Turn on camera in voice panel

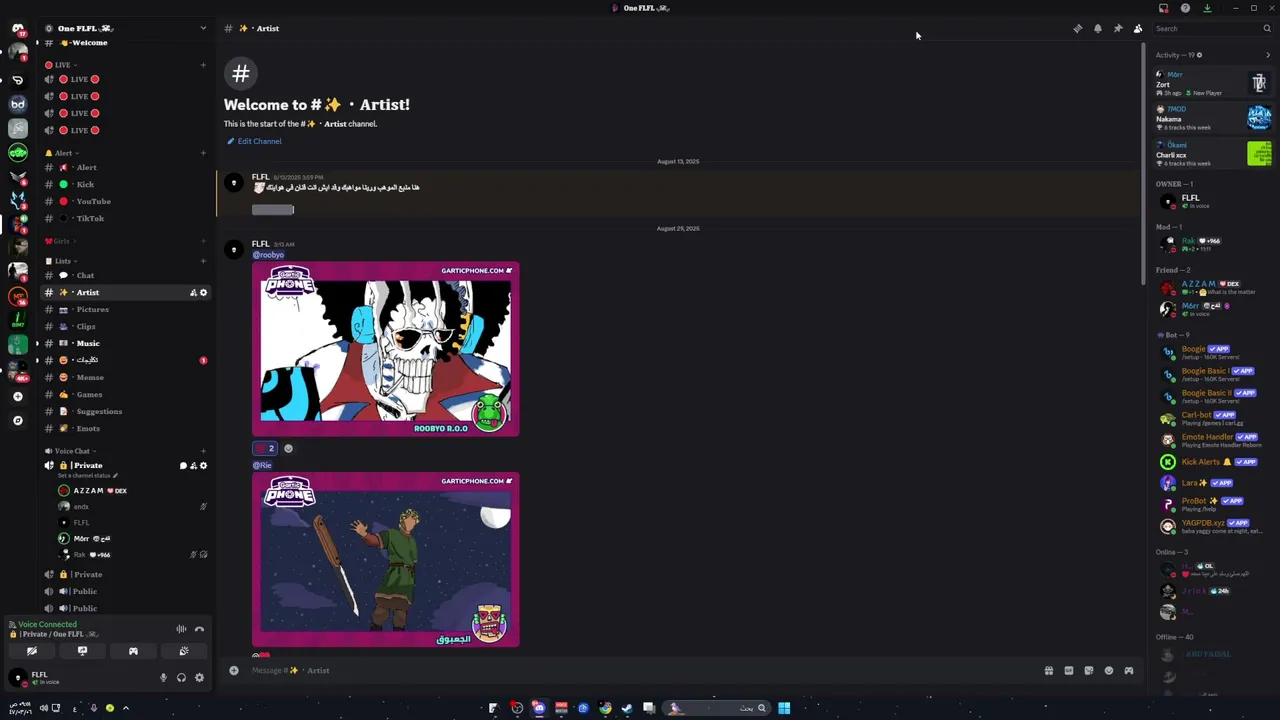[32, 651]
